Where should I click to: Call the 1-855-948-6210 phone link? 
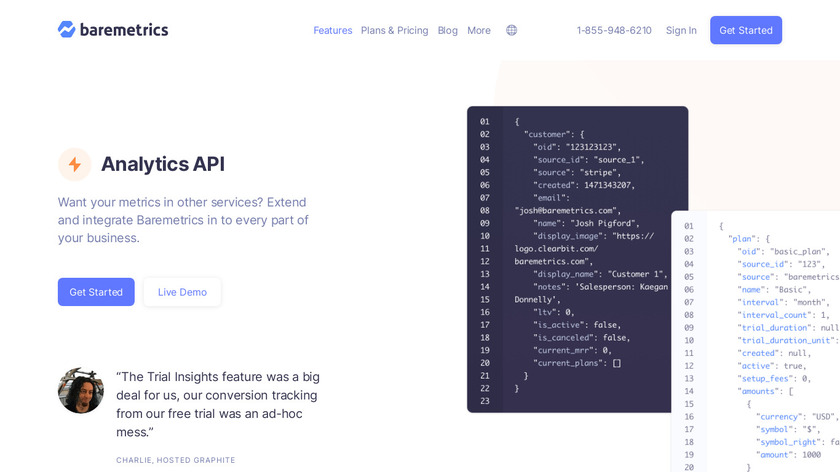click(614, 31)
